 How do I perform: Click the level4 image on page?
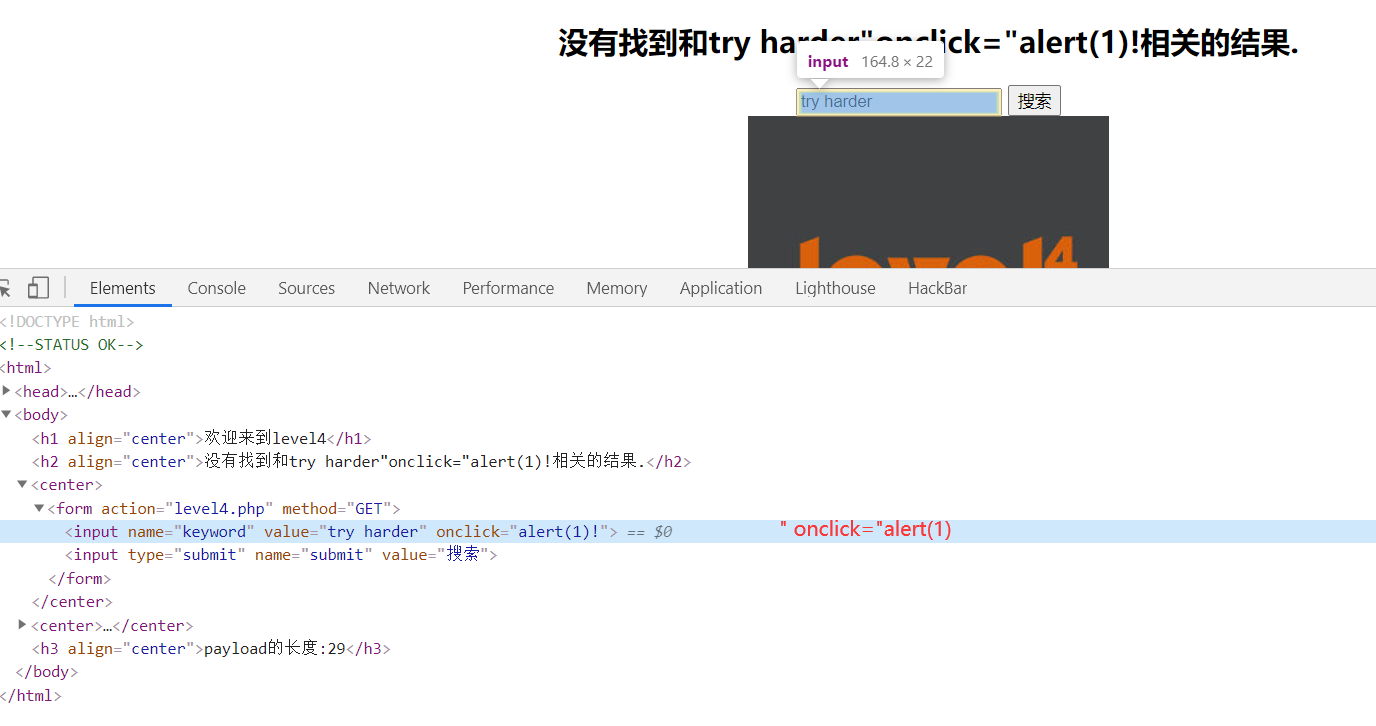(928, 192)
